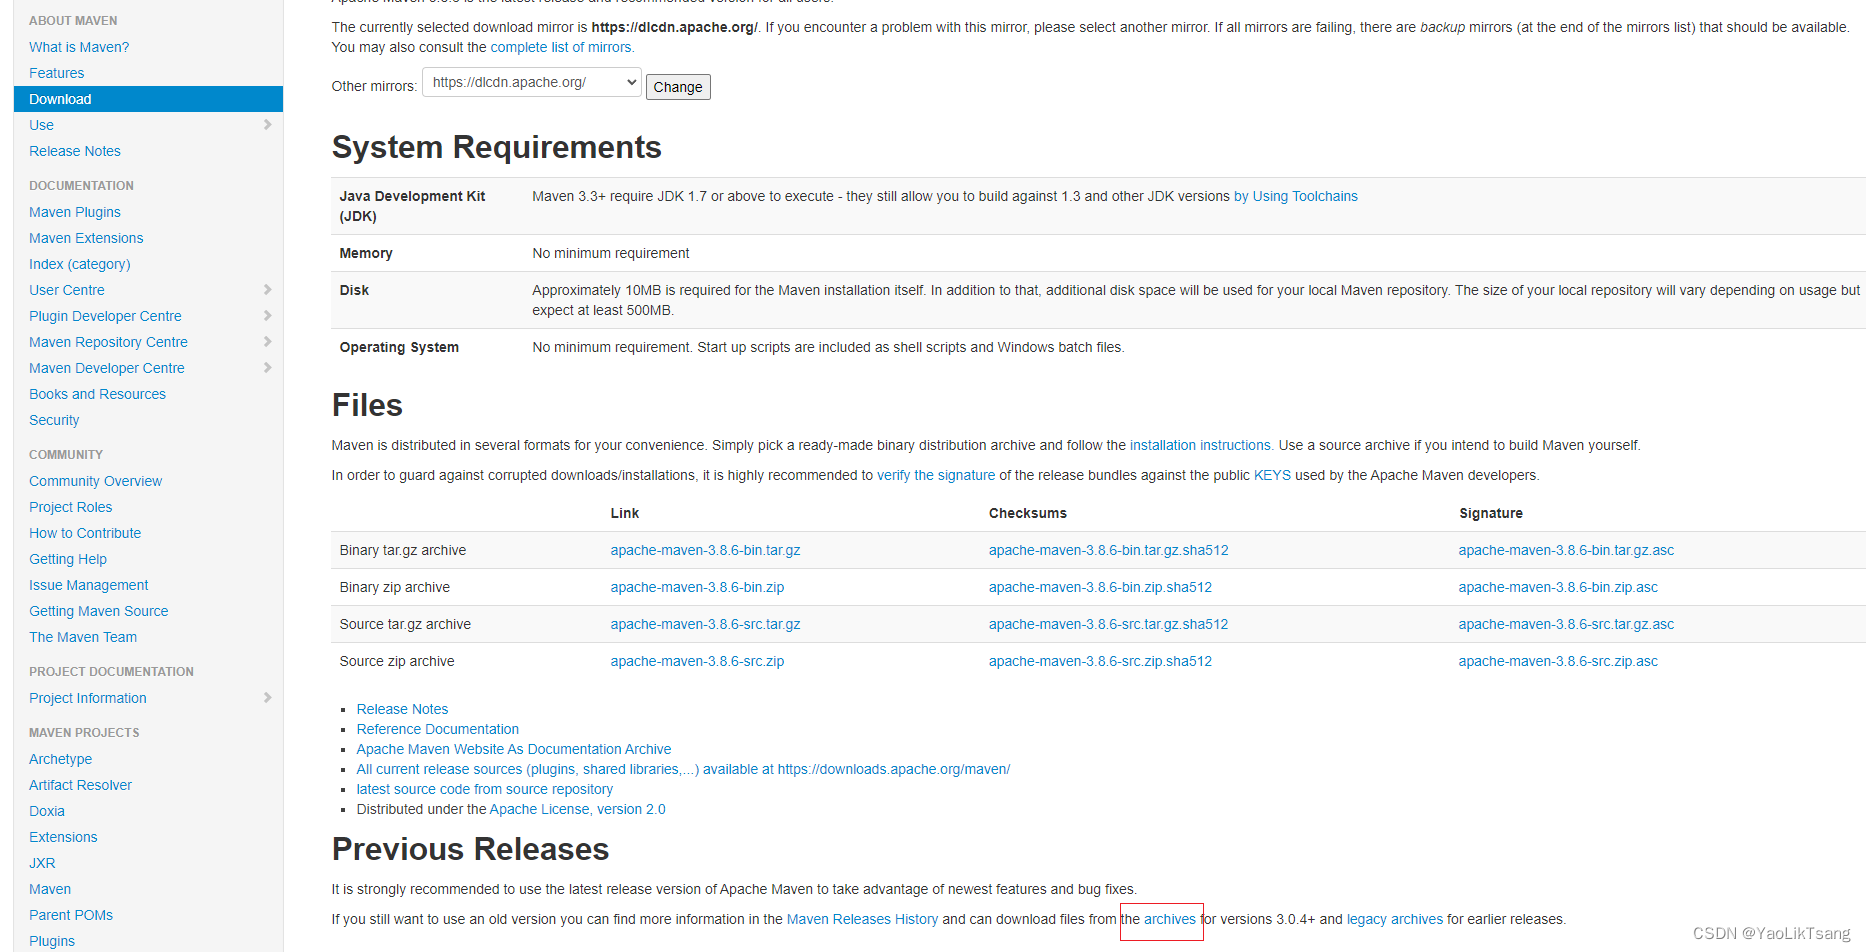Open apache-maven-3.8.6-bin.tar.gz.sha512 checksum
The image size is (1866, 952).
point(1109,550)
